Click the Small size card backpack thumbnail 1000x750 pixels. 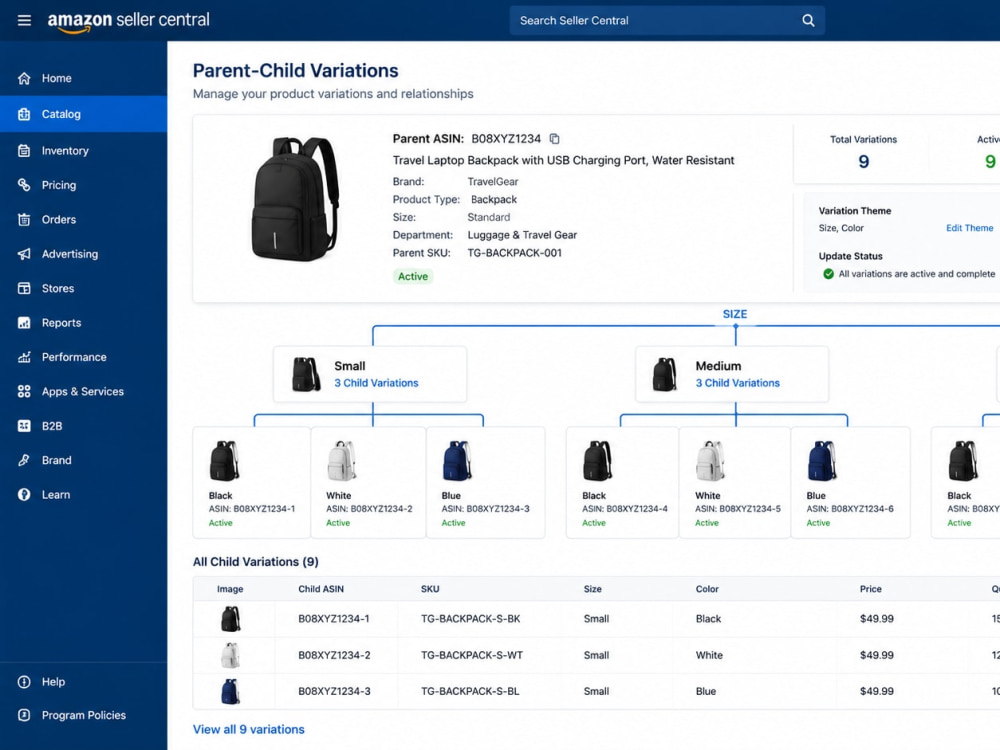click(x=306, y=374)
